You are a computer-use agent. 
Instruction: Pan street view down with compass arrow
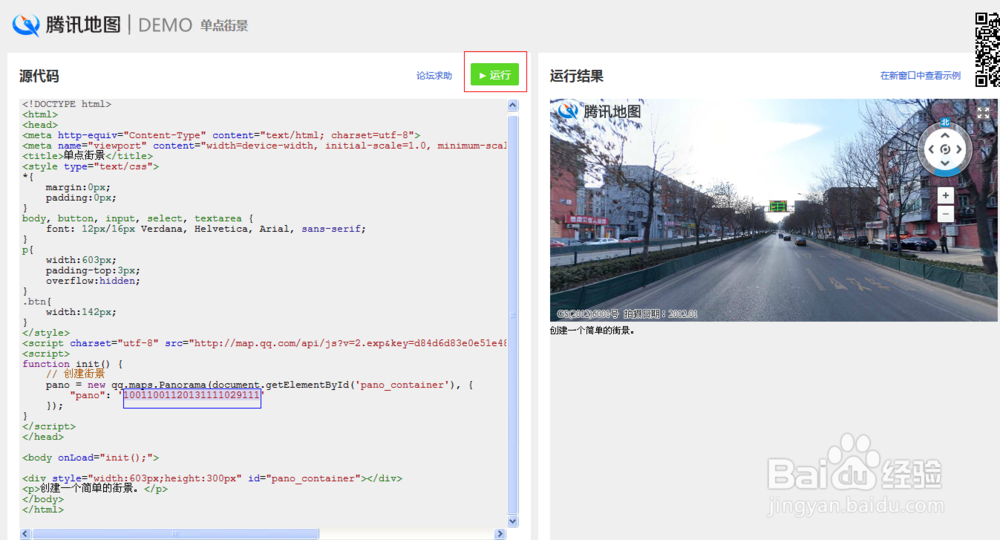(x=945, y=163)
